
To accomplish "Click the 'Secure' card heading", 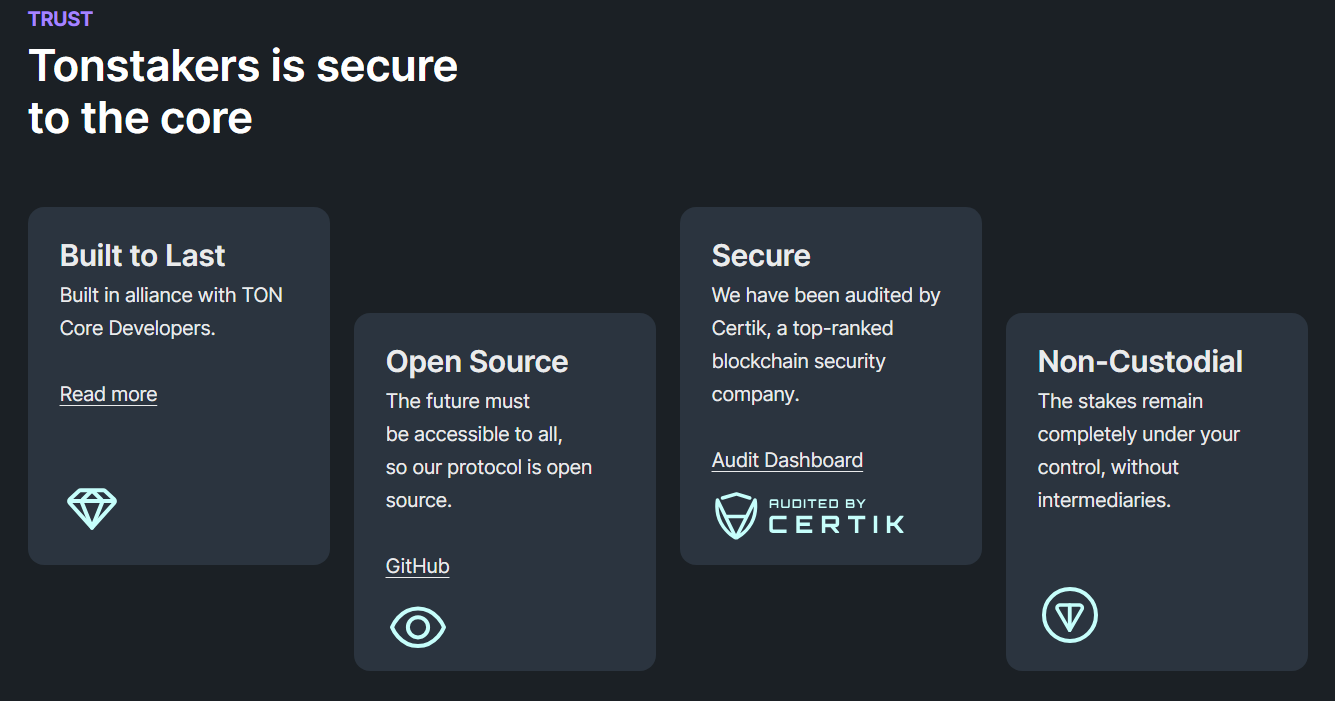I will tap(761, 256).
